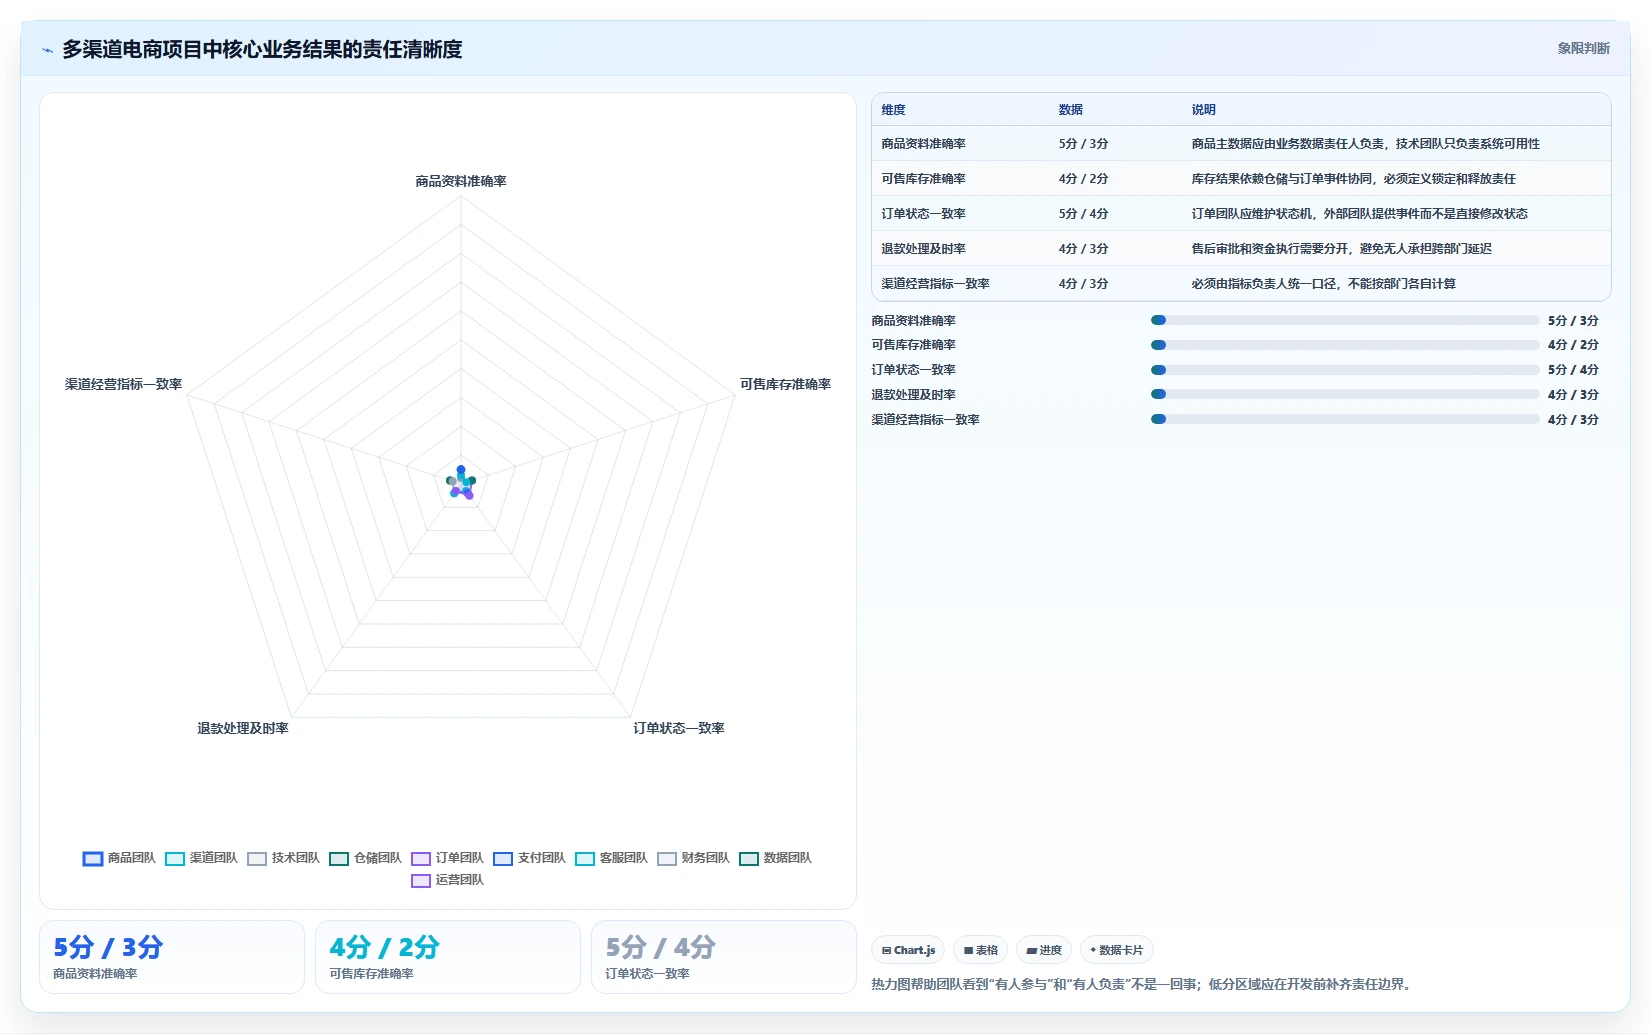Click the 售后审批和资金执行 description cell

(x=1341, y=249)
